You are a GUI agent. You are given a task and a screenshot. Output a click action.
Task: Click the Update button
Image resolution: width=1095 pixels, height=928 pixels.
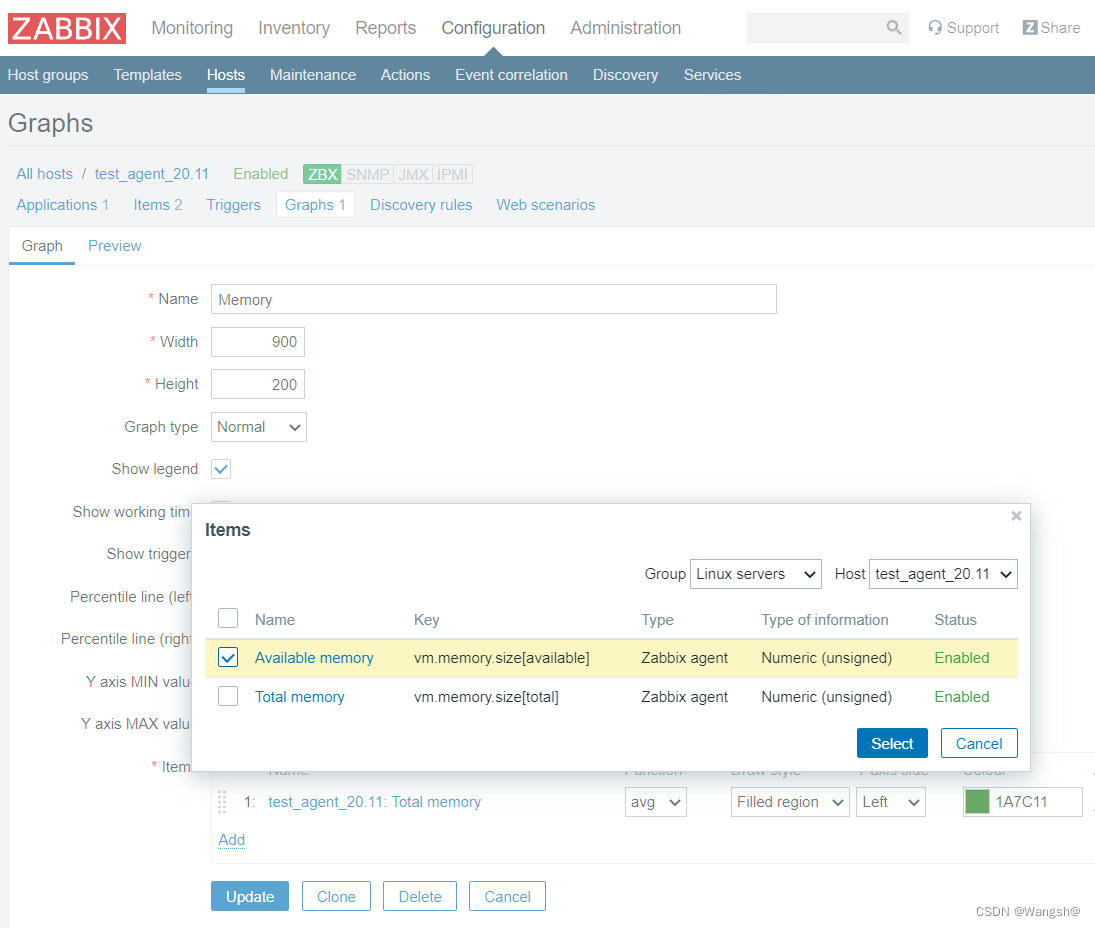tap(250, 897)
